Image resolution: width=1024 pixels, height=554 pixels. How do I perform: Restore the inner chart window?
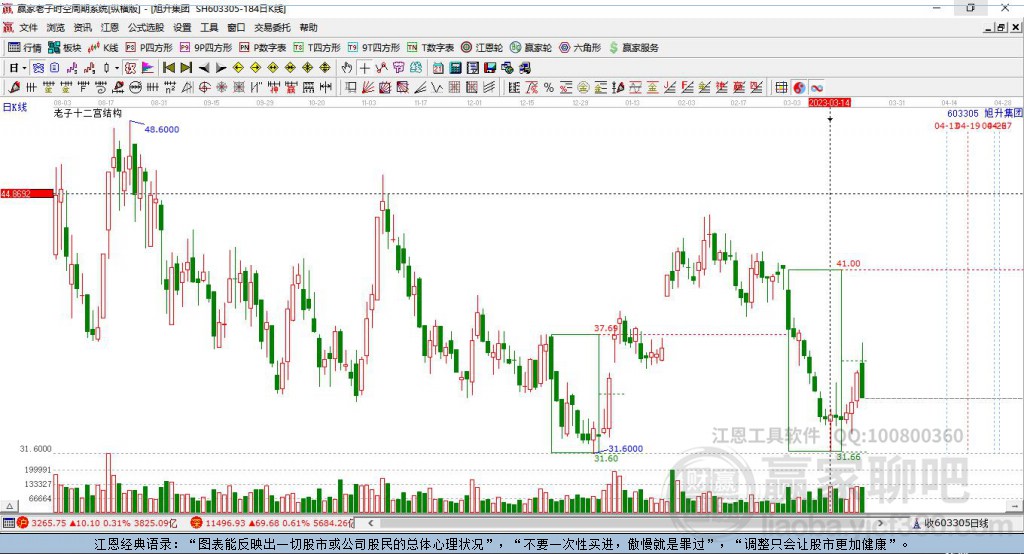coord(1001,27)
